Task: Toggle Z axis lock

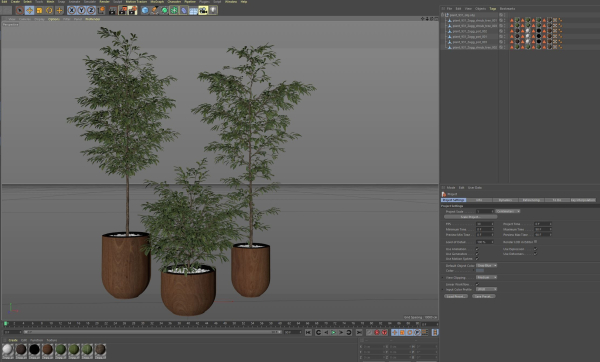Action: [91, 10]
